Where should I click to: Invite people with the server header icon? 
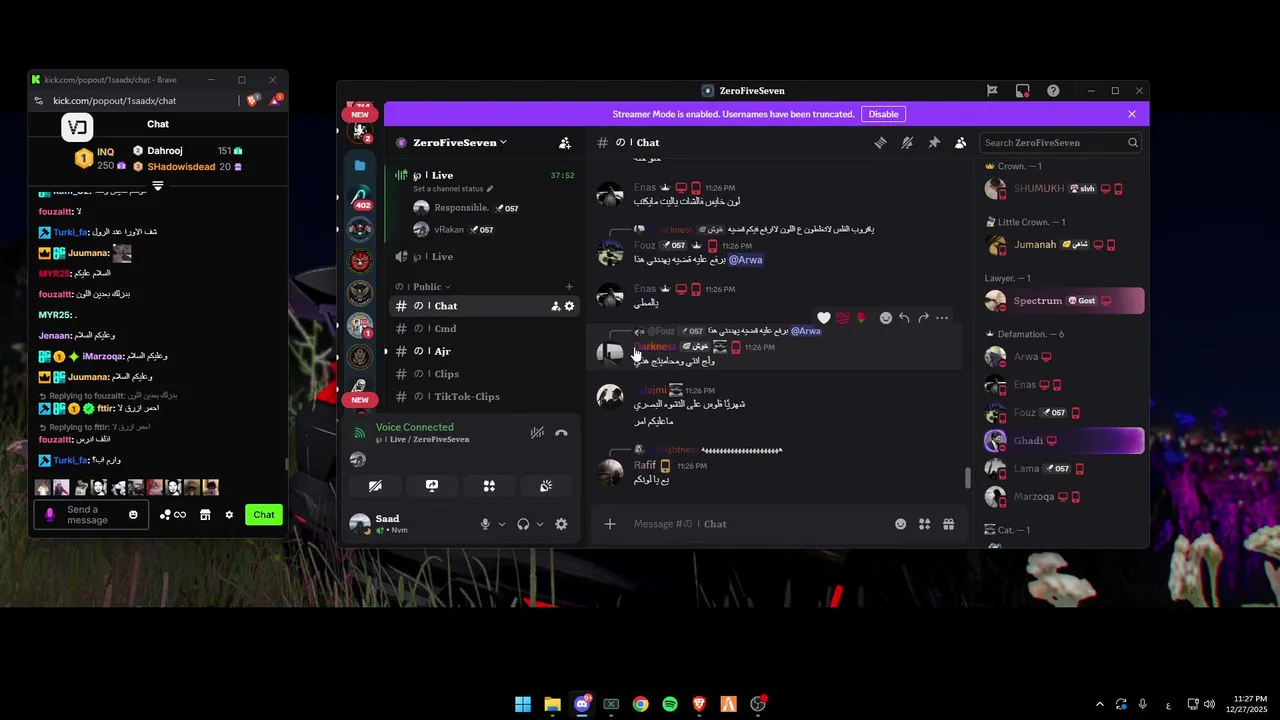point(565,143)
